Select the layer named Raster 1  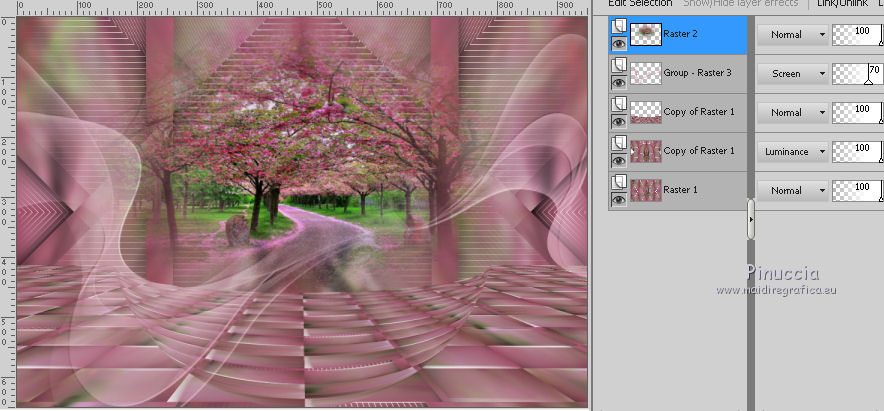click(x=680, y=189)
